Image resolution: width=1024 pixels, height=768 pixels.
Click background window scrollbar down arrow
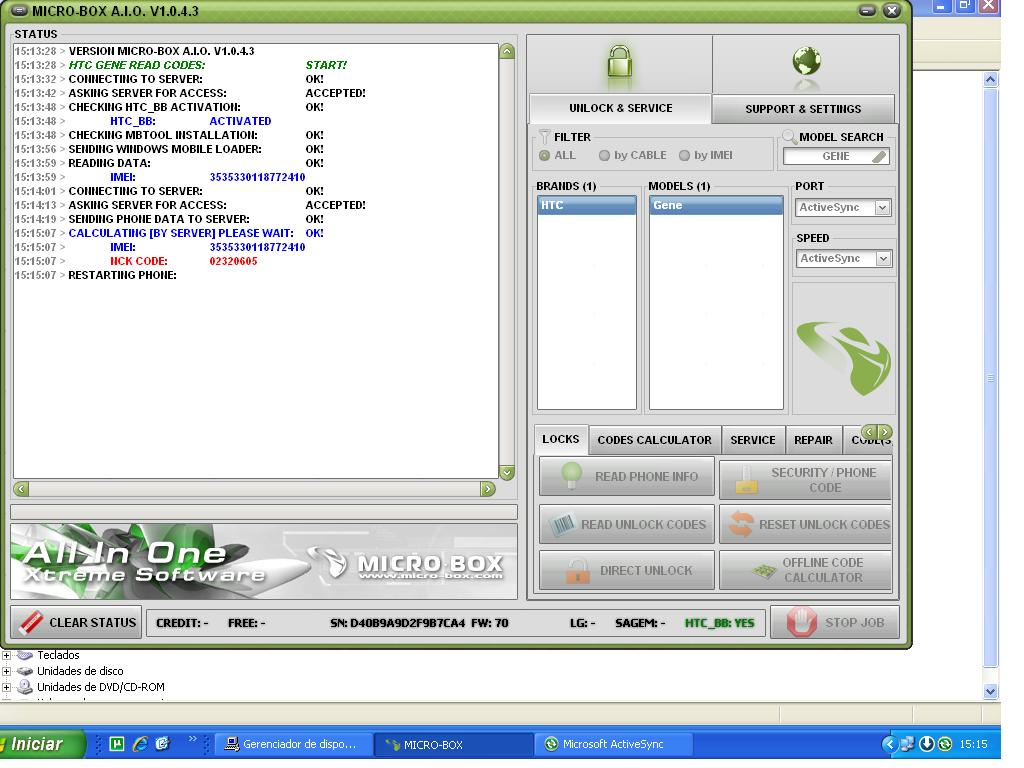(x=991, y=691)
